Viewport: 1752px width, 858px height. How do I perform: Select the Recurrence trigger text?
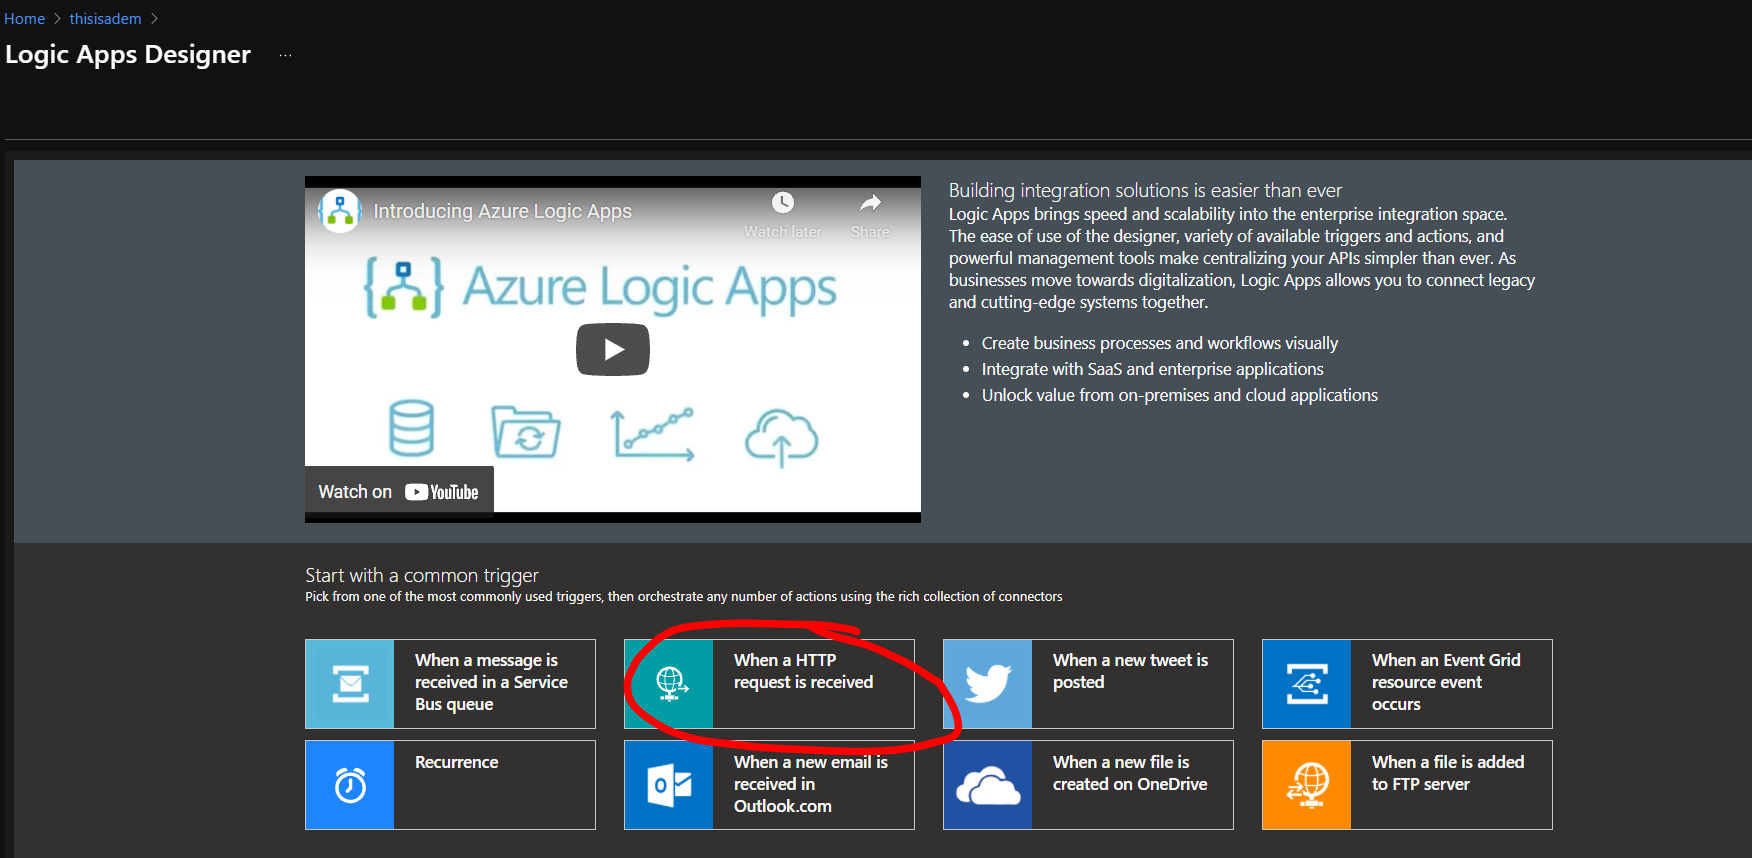456,762
